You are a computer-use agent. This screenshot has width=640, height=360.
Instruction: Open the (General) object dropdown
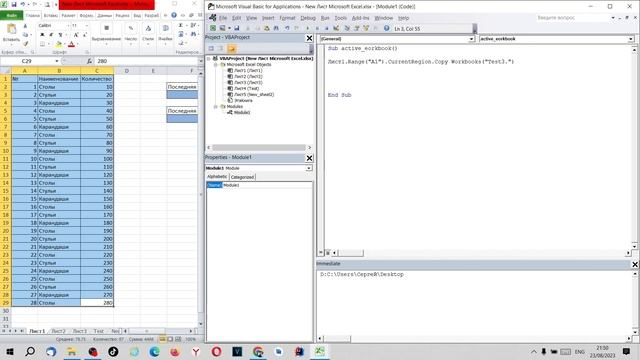click(x=471, y=39)
